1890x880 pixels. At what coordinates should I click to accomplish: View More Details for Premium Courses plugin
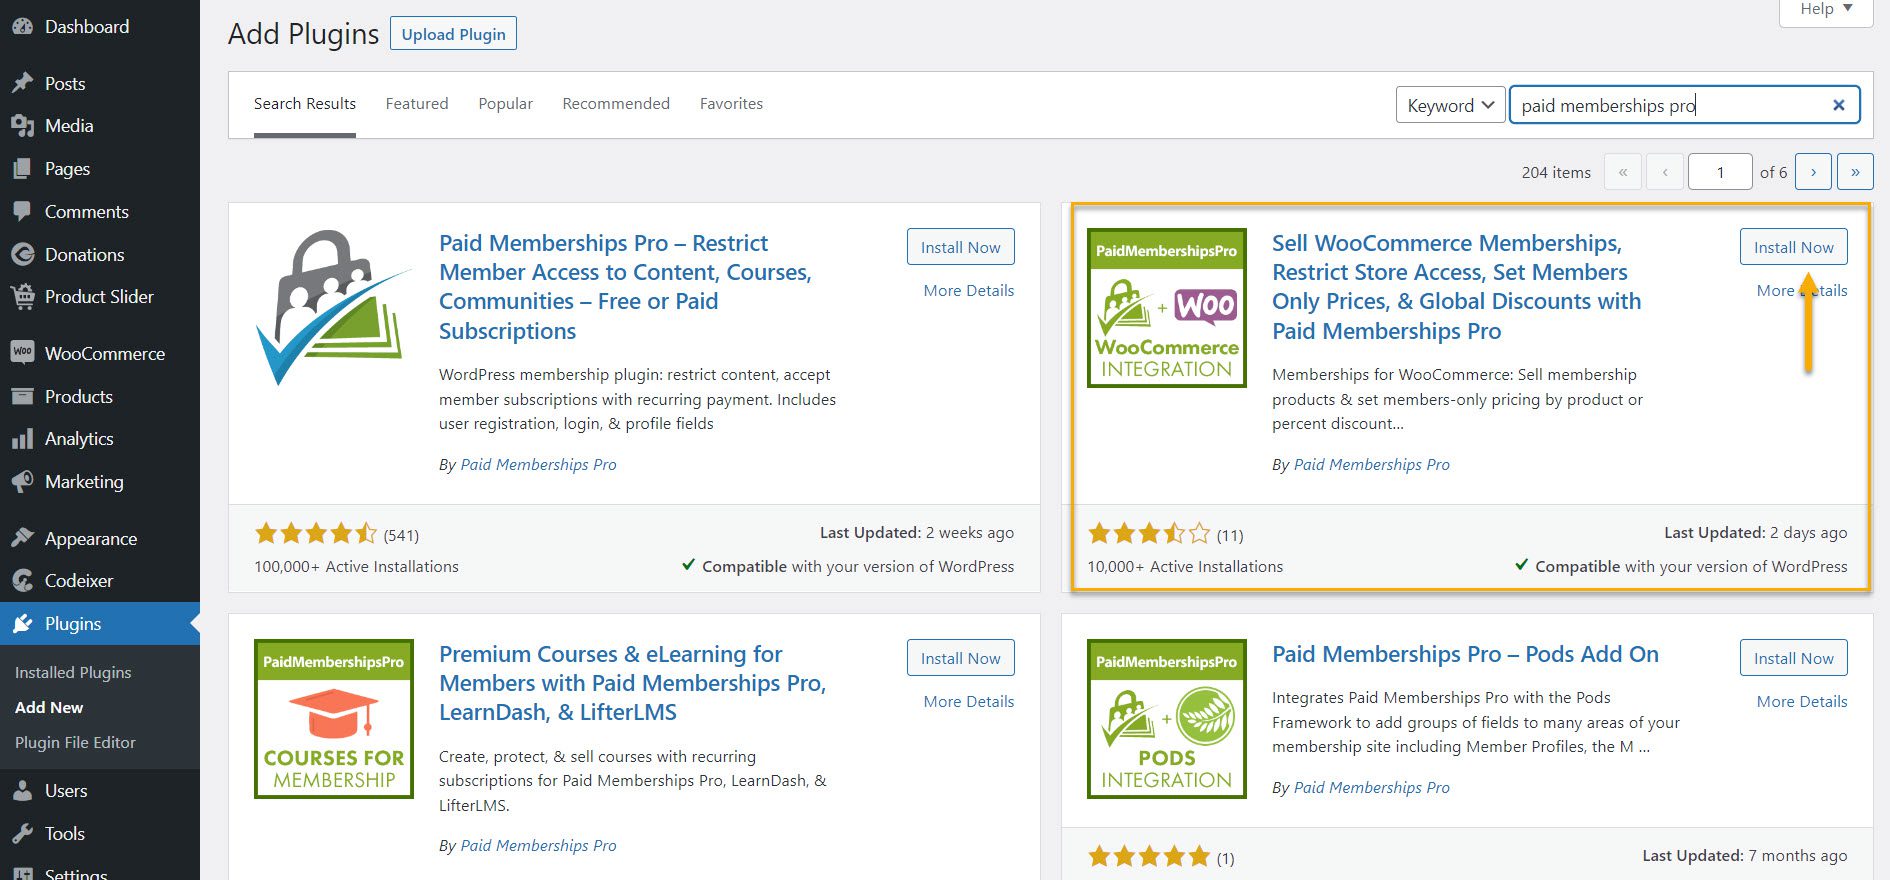(x=969, y=702)
